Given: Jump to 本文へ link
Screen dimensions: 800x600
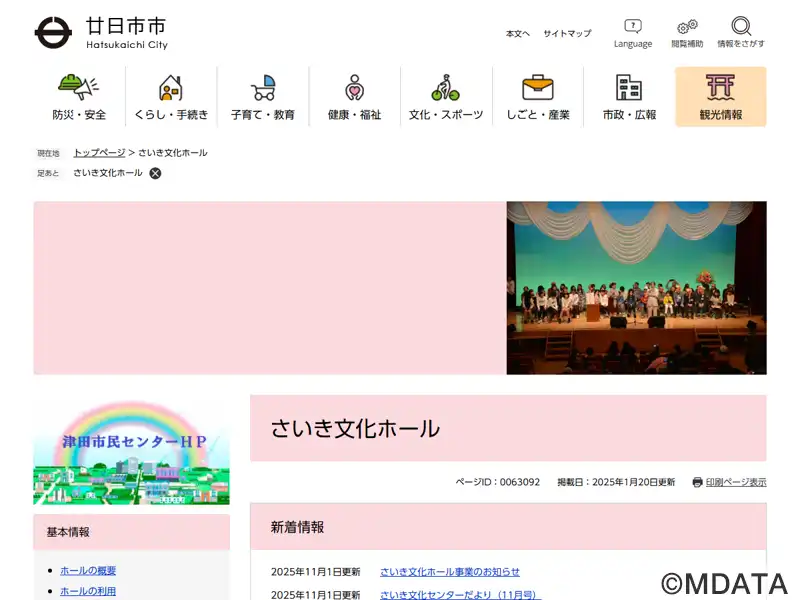Looking at the screenshot, I should [518, 34].
